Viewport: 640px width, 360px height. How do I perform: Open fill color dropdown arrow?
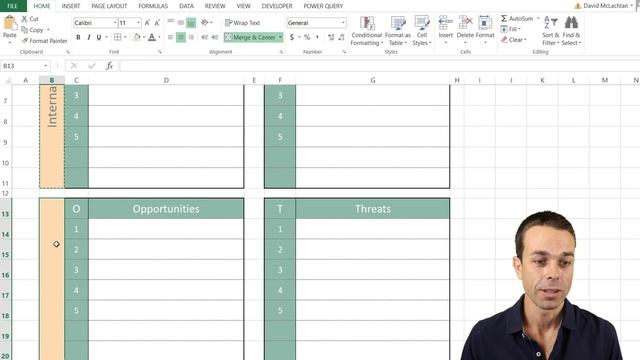[x=144, y=37]
